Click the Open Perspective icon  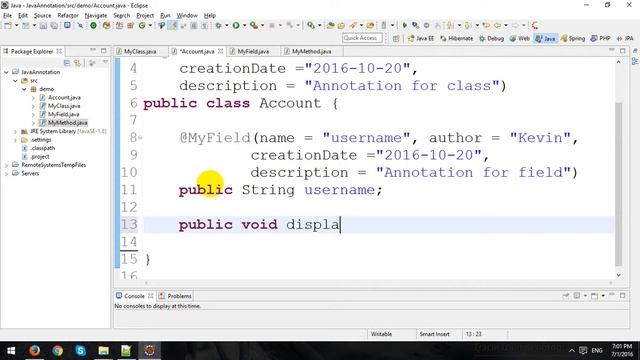(396, 38)
